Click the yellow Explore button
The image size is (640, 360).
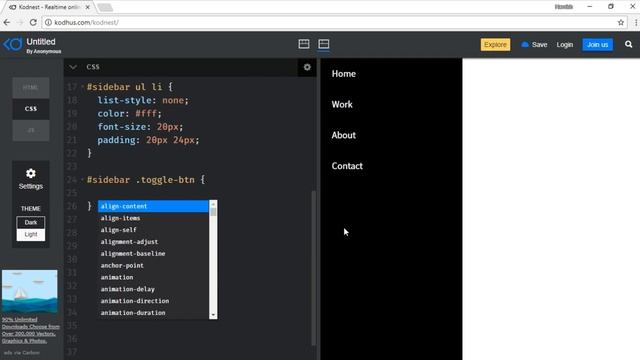click(495, 44)
